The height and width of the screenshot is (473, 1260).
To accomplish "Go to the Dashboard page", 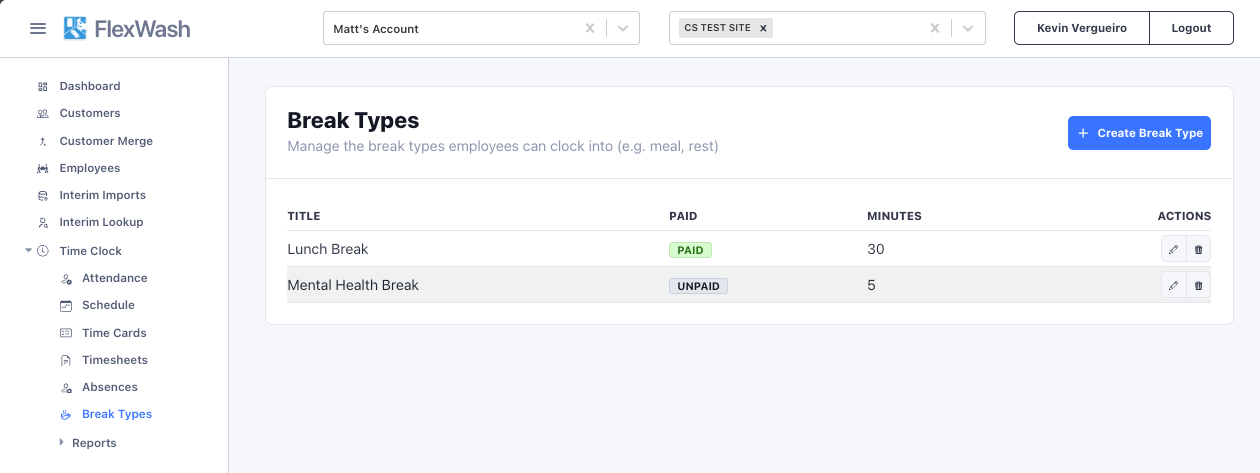I will (89, 86).
